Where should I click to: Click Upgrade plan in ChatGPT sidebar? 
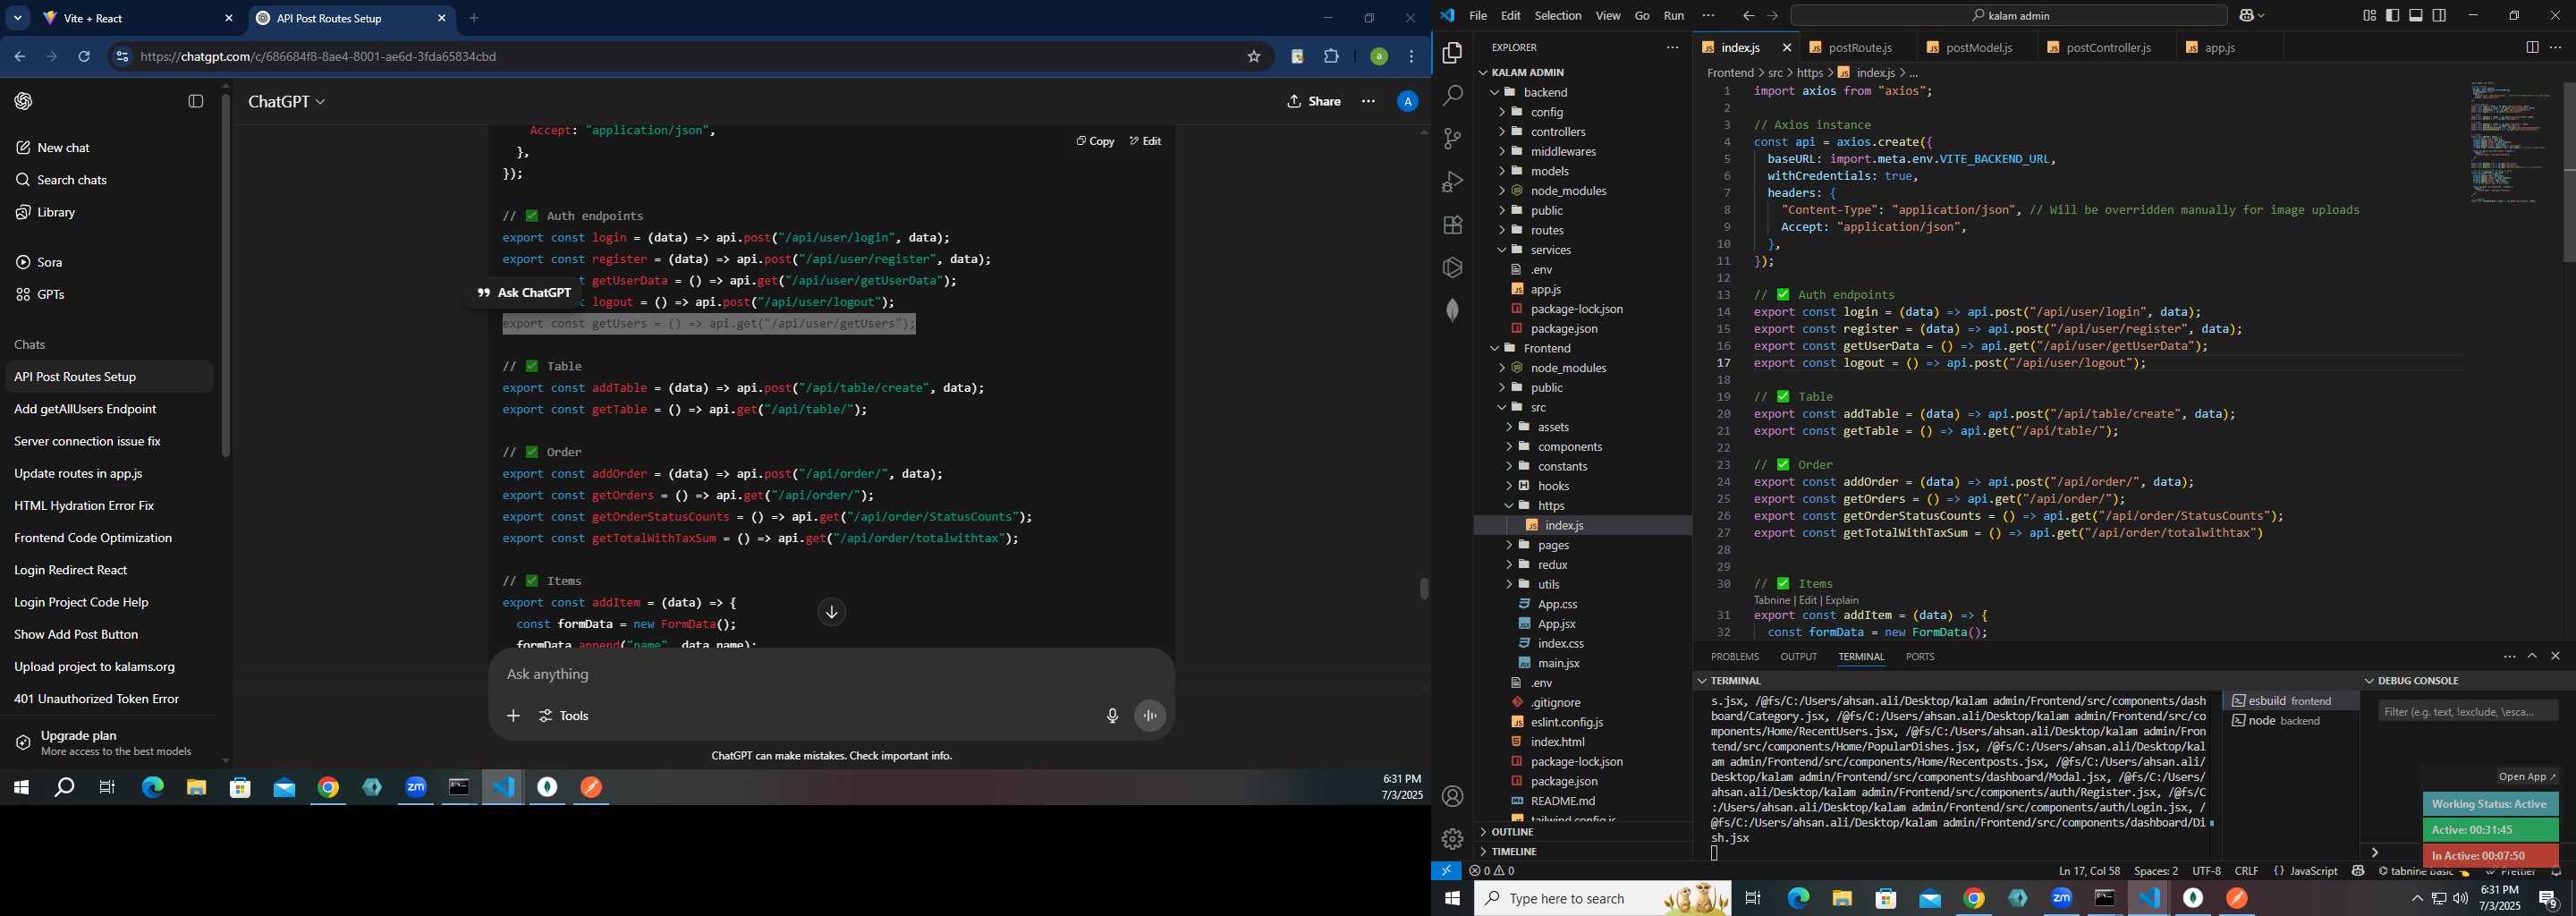tap(116, 742)
